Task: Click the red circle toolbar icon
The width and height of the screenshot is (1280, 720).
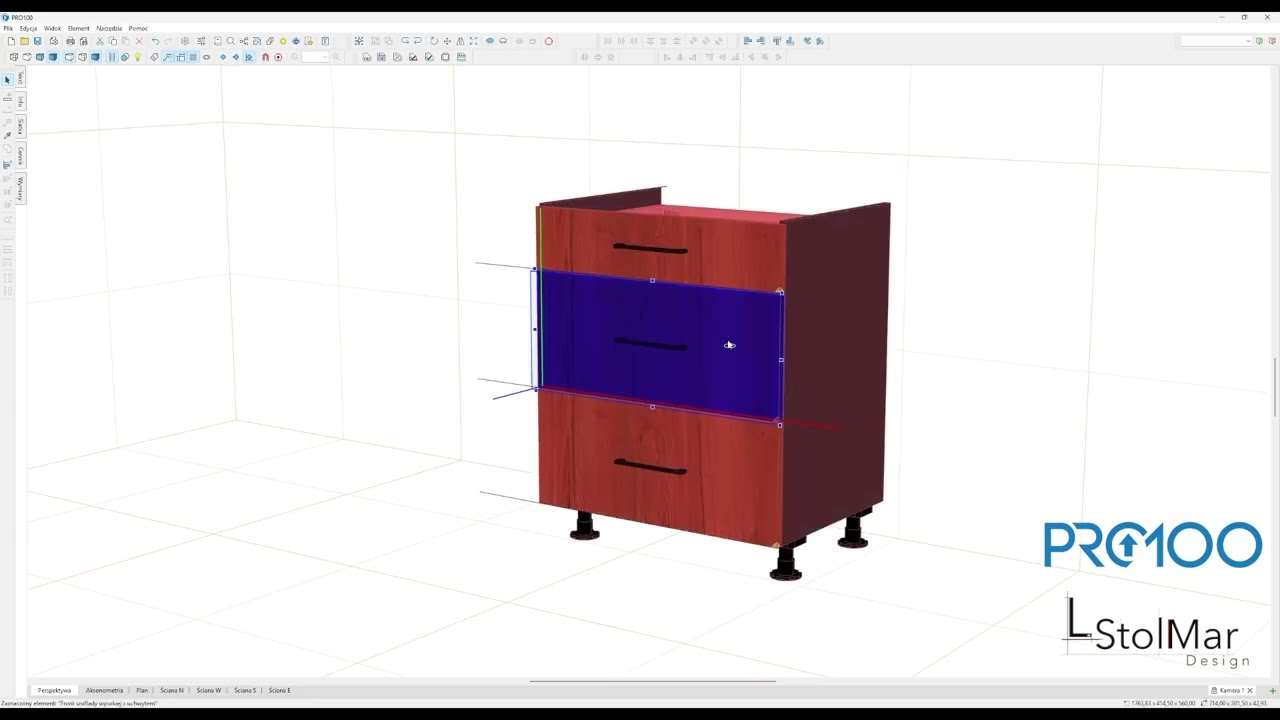Action: [549, 41]
